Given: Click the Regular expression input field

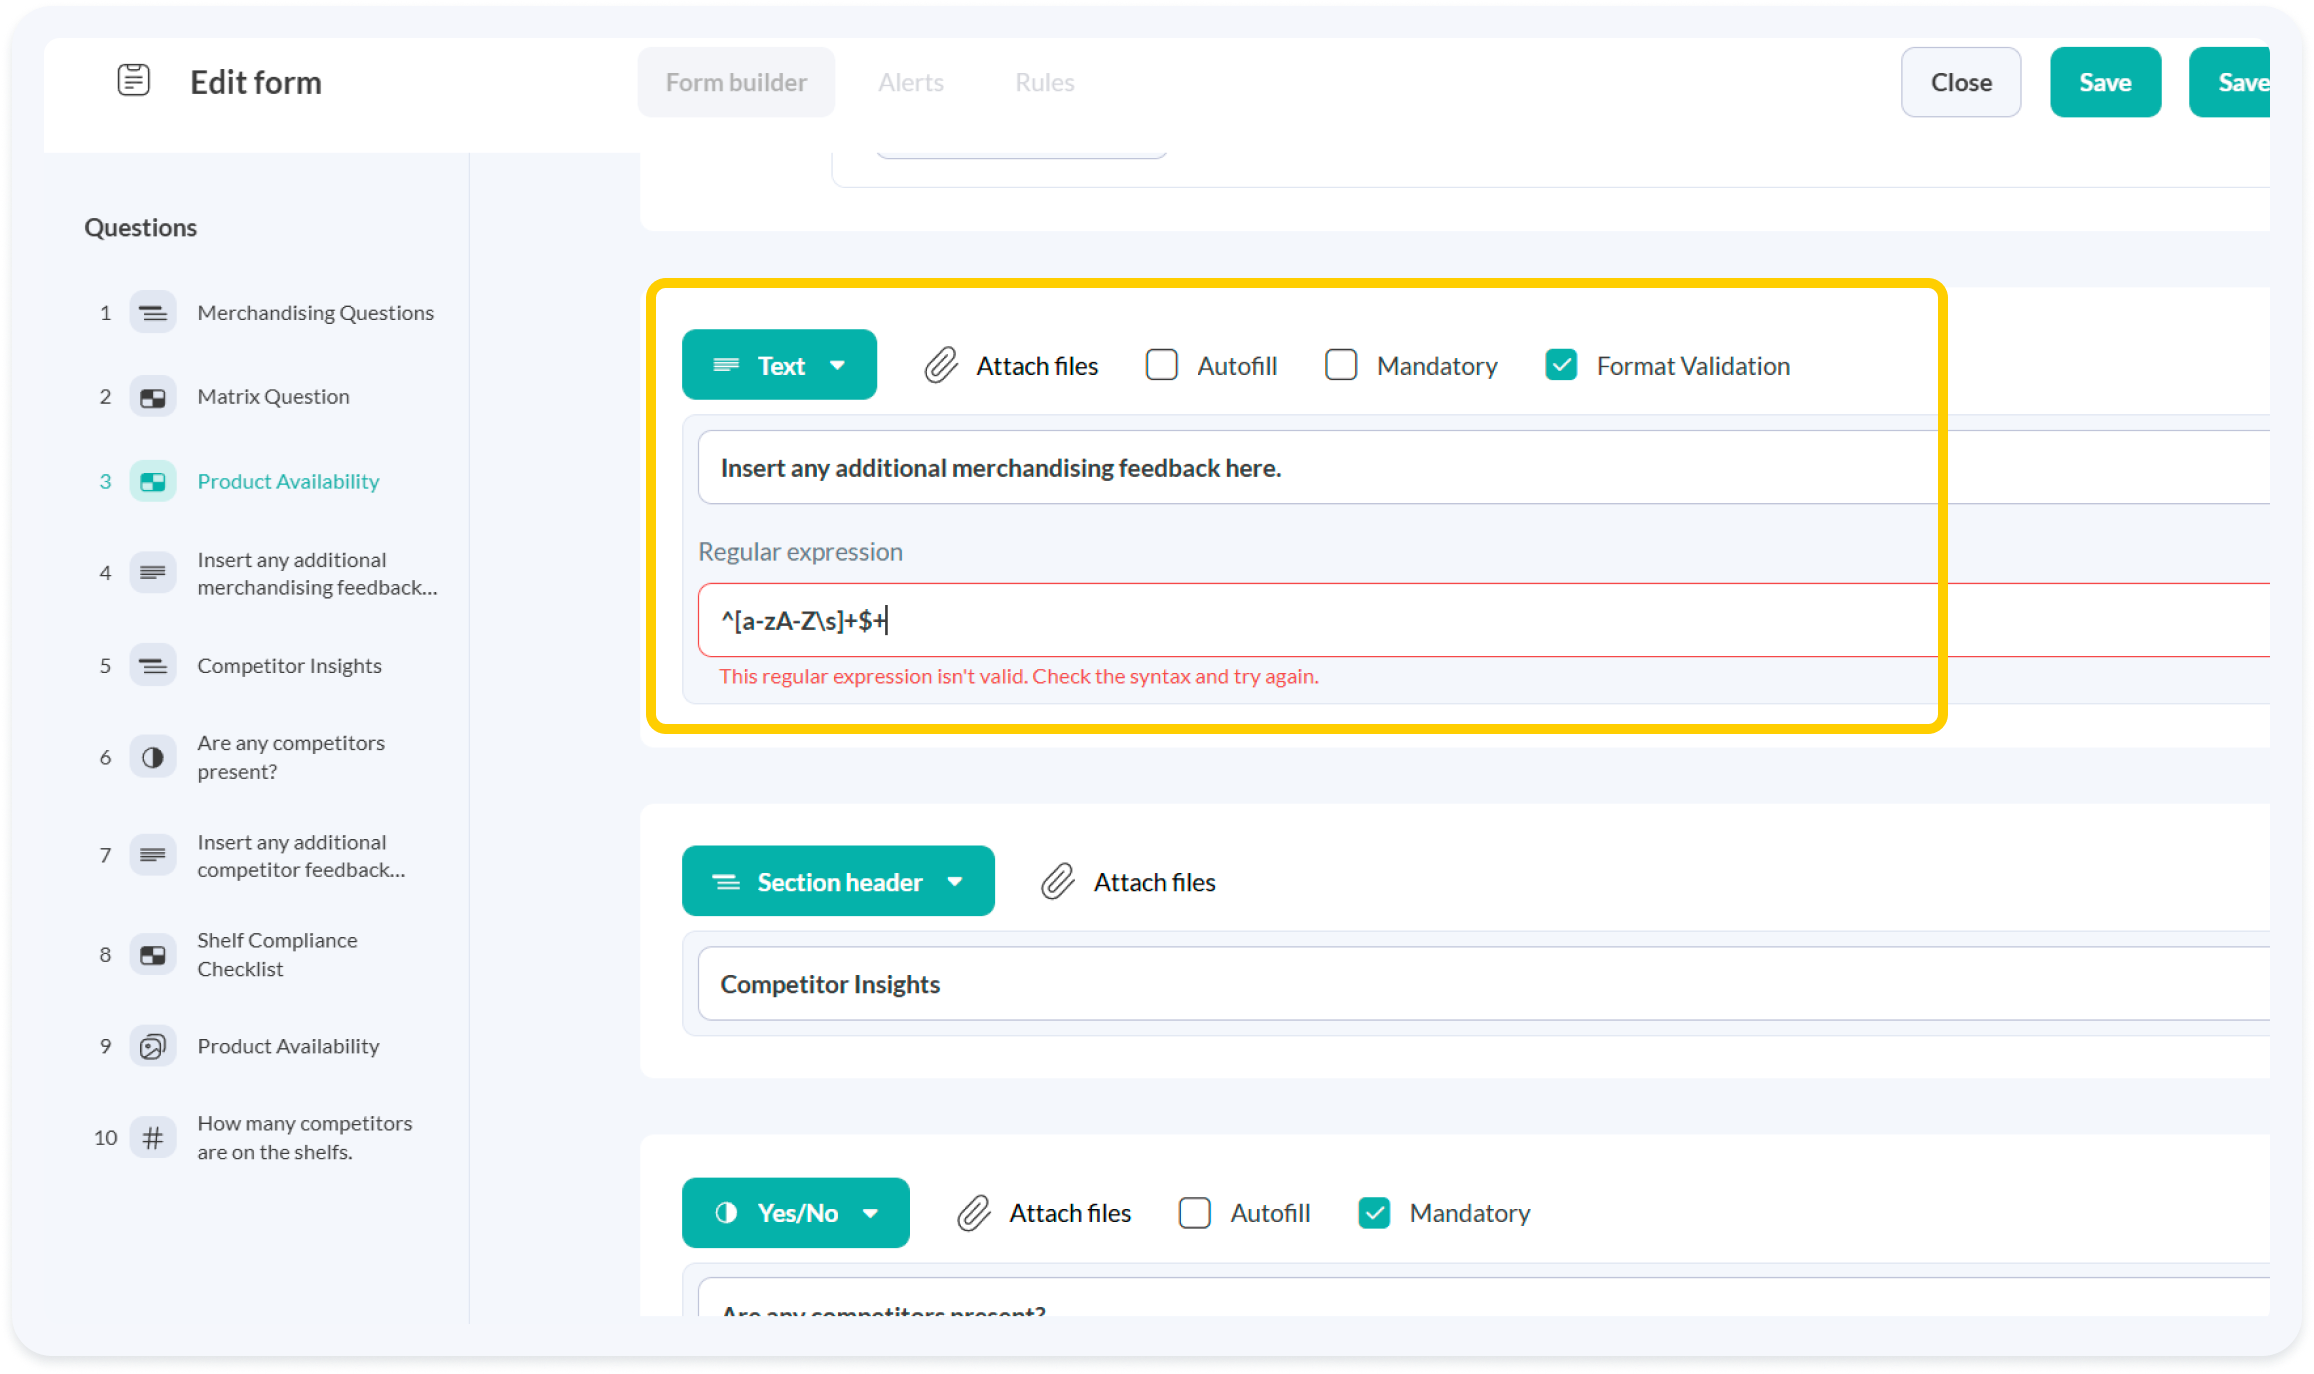Looking at the screenshot, I should coord(1484,620).
